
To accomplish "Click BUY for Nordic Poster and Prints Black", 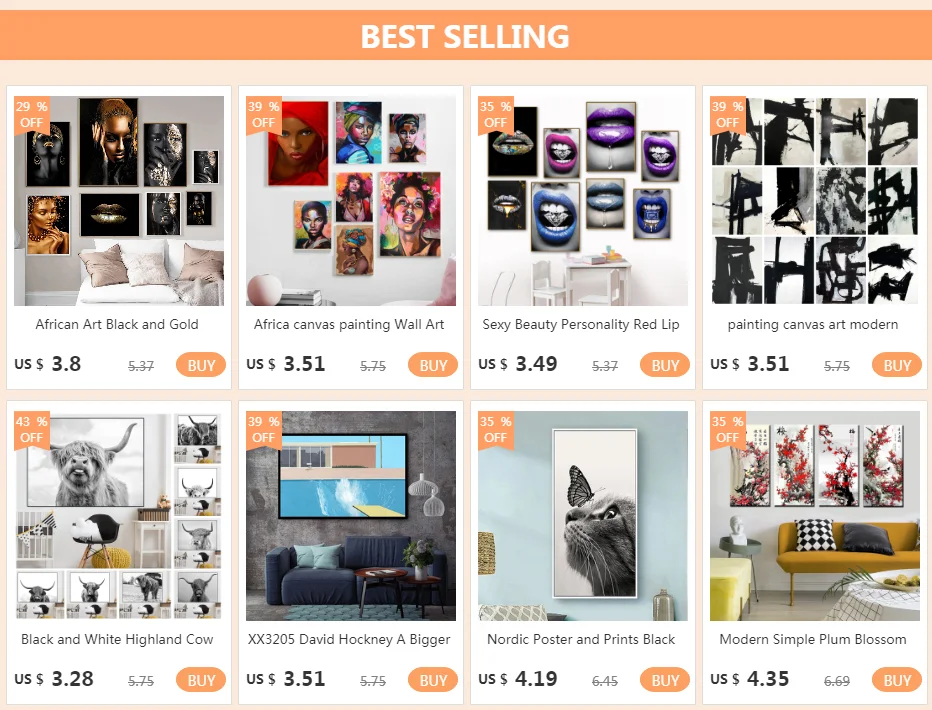I will (x=665, y=680).
